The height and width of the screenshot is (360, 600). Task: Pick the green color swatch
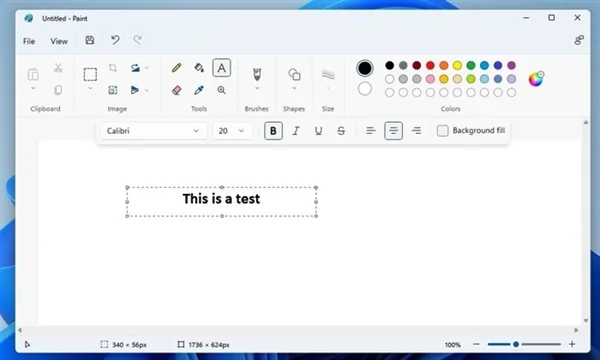coord(471,65)
